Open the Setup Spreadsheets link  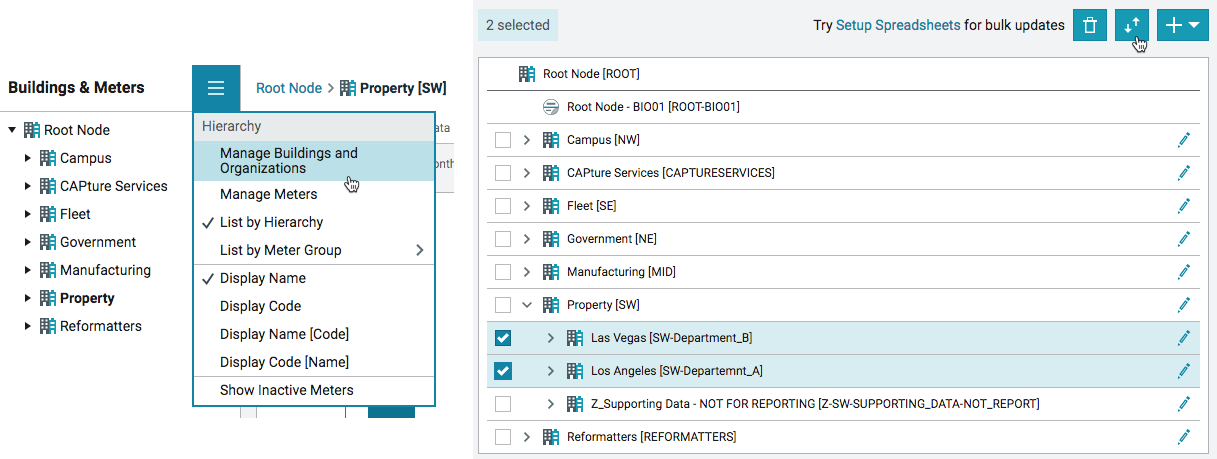click(x=898, y=25)
